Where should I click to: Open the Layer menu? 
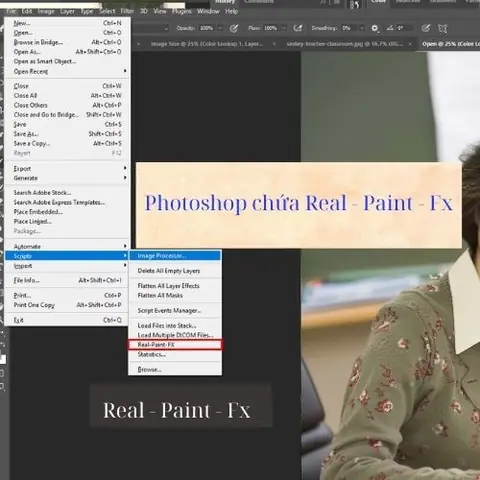67,11
